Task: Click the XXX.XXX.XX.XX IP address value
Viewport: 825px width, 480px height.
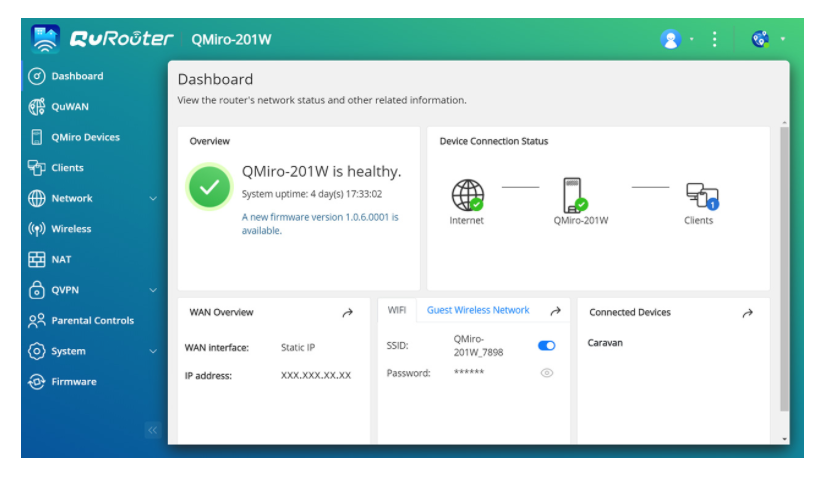Action: point(316,375)
